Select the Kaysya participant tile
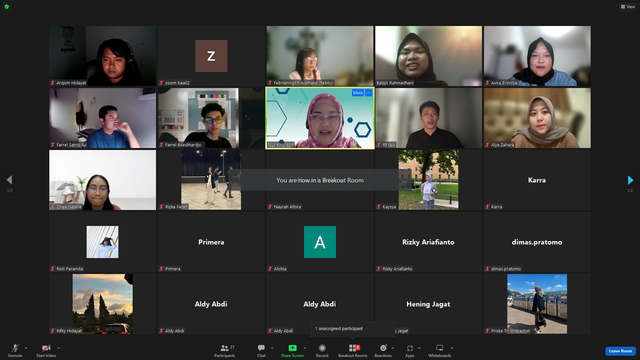The width and height of the screenshot is (640, 360). [428, 180]
